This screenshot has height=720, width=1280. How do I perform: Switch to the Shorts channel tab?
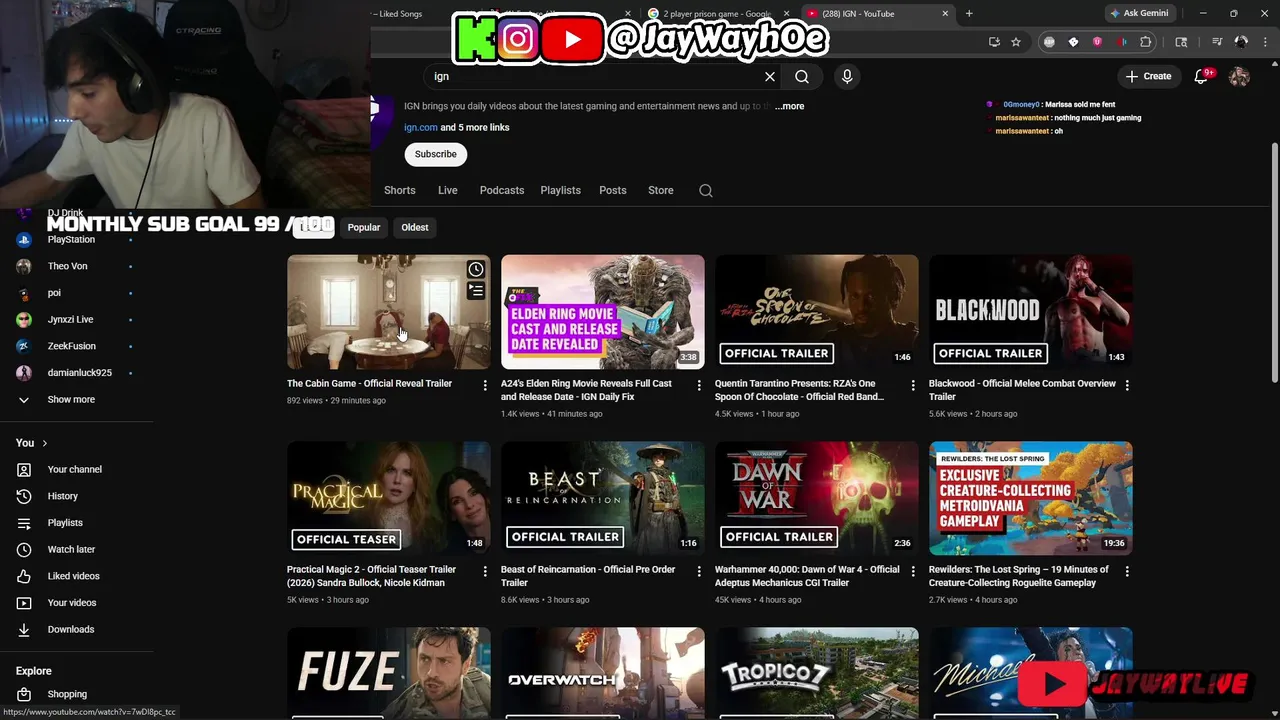[x=400, y=190]
